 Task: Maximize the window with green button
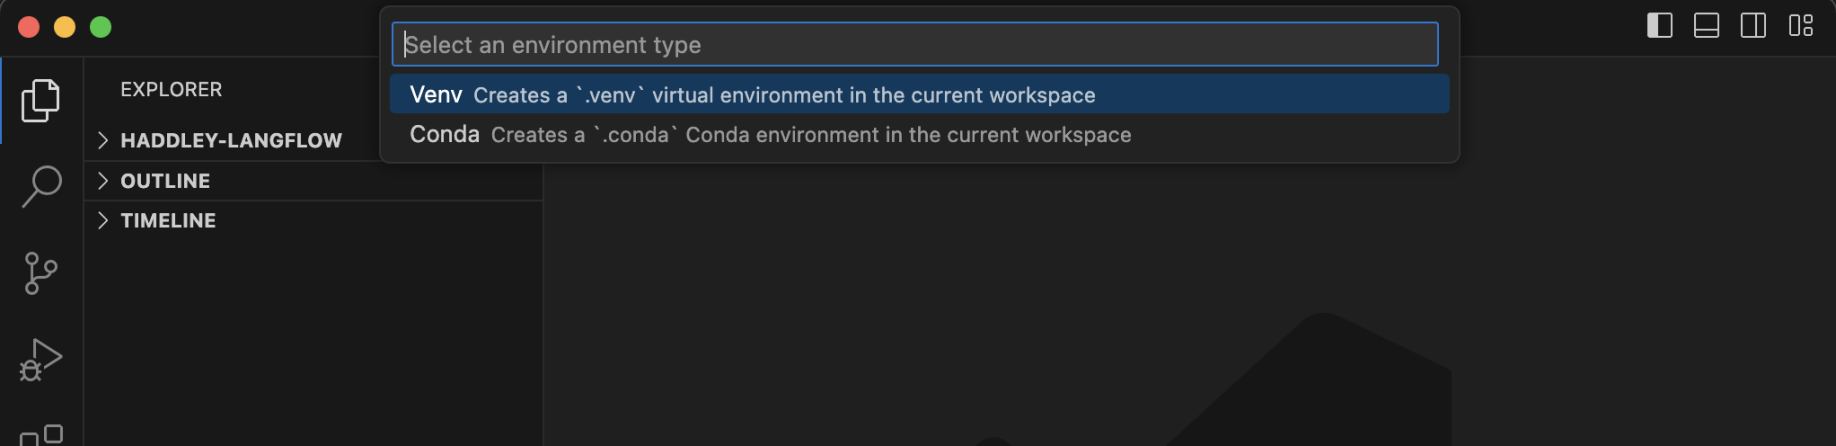(x=101, y=27)
